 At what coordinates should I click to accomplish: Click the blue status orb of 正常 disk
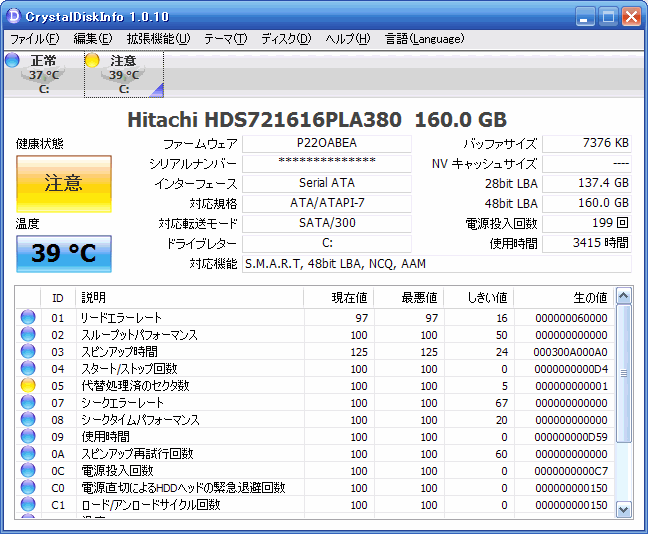[x=12, y=60]
